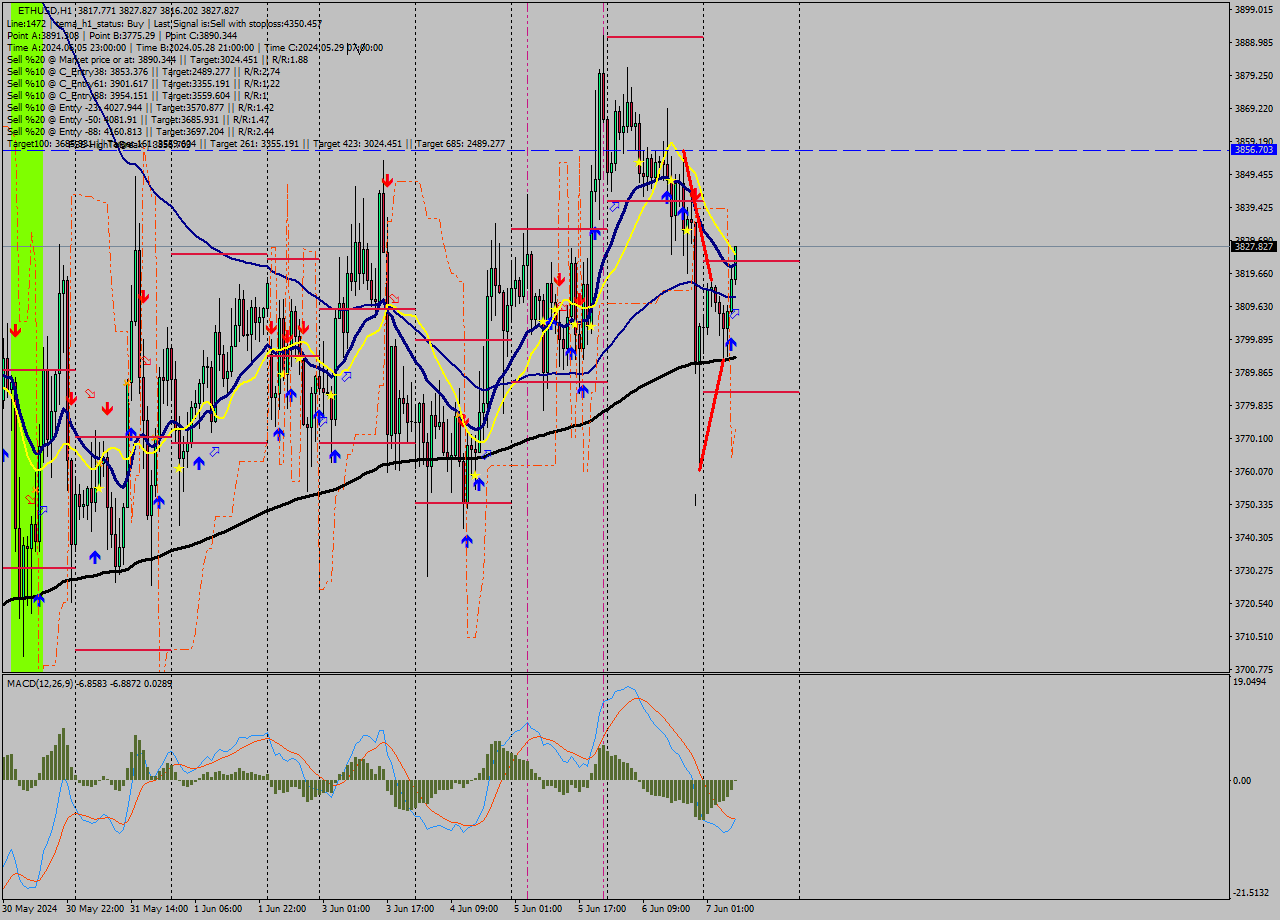Viewport: 1280px width, 920px height.
Task: Click the red down arrow over the green band
Action: click(x=16, y=329)
